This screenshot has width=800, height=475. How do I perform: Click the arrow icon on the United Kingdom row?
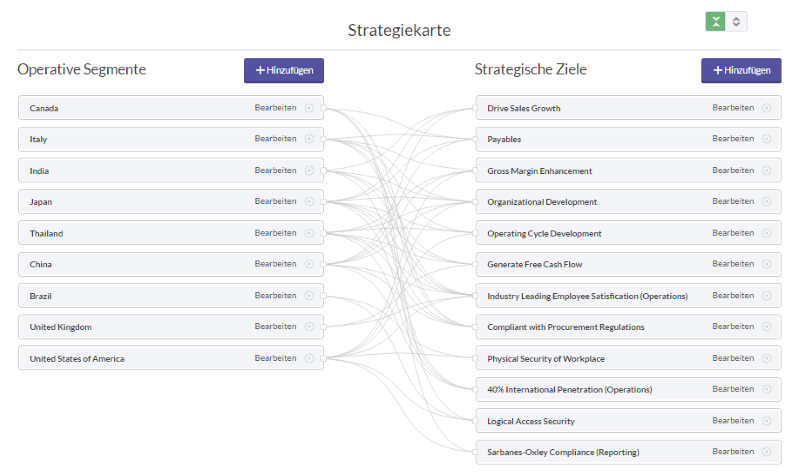(x=309, y=327)
